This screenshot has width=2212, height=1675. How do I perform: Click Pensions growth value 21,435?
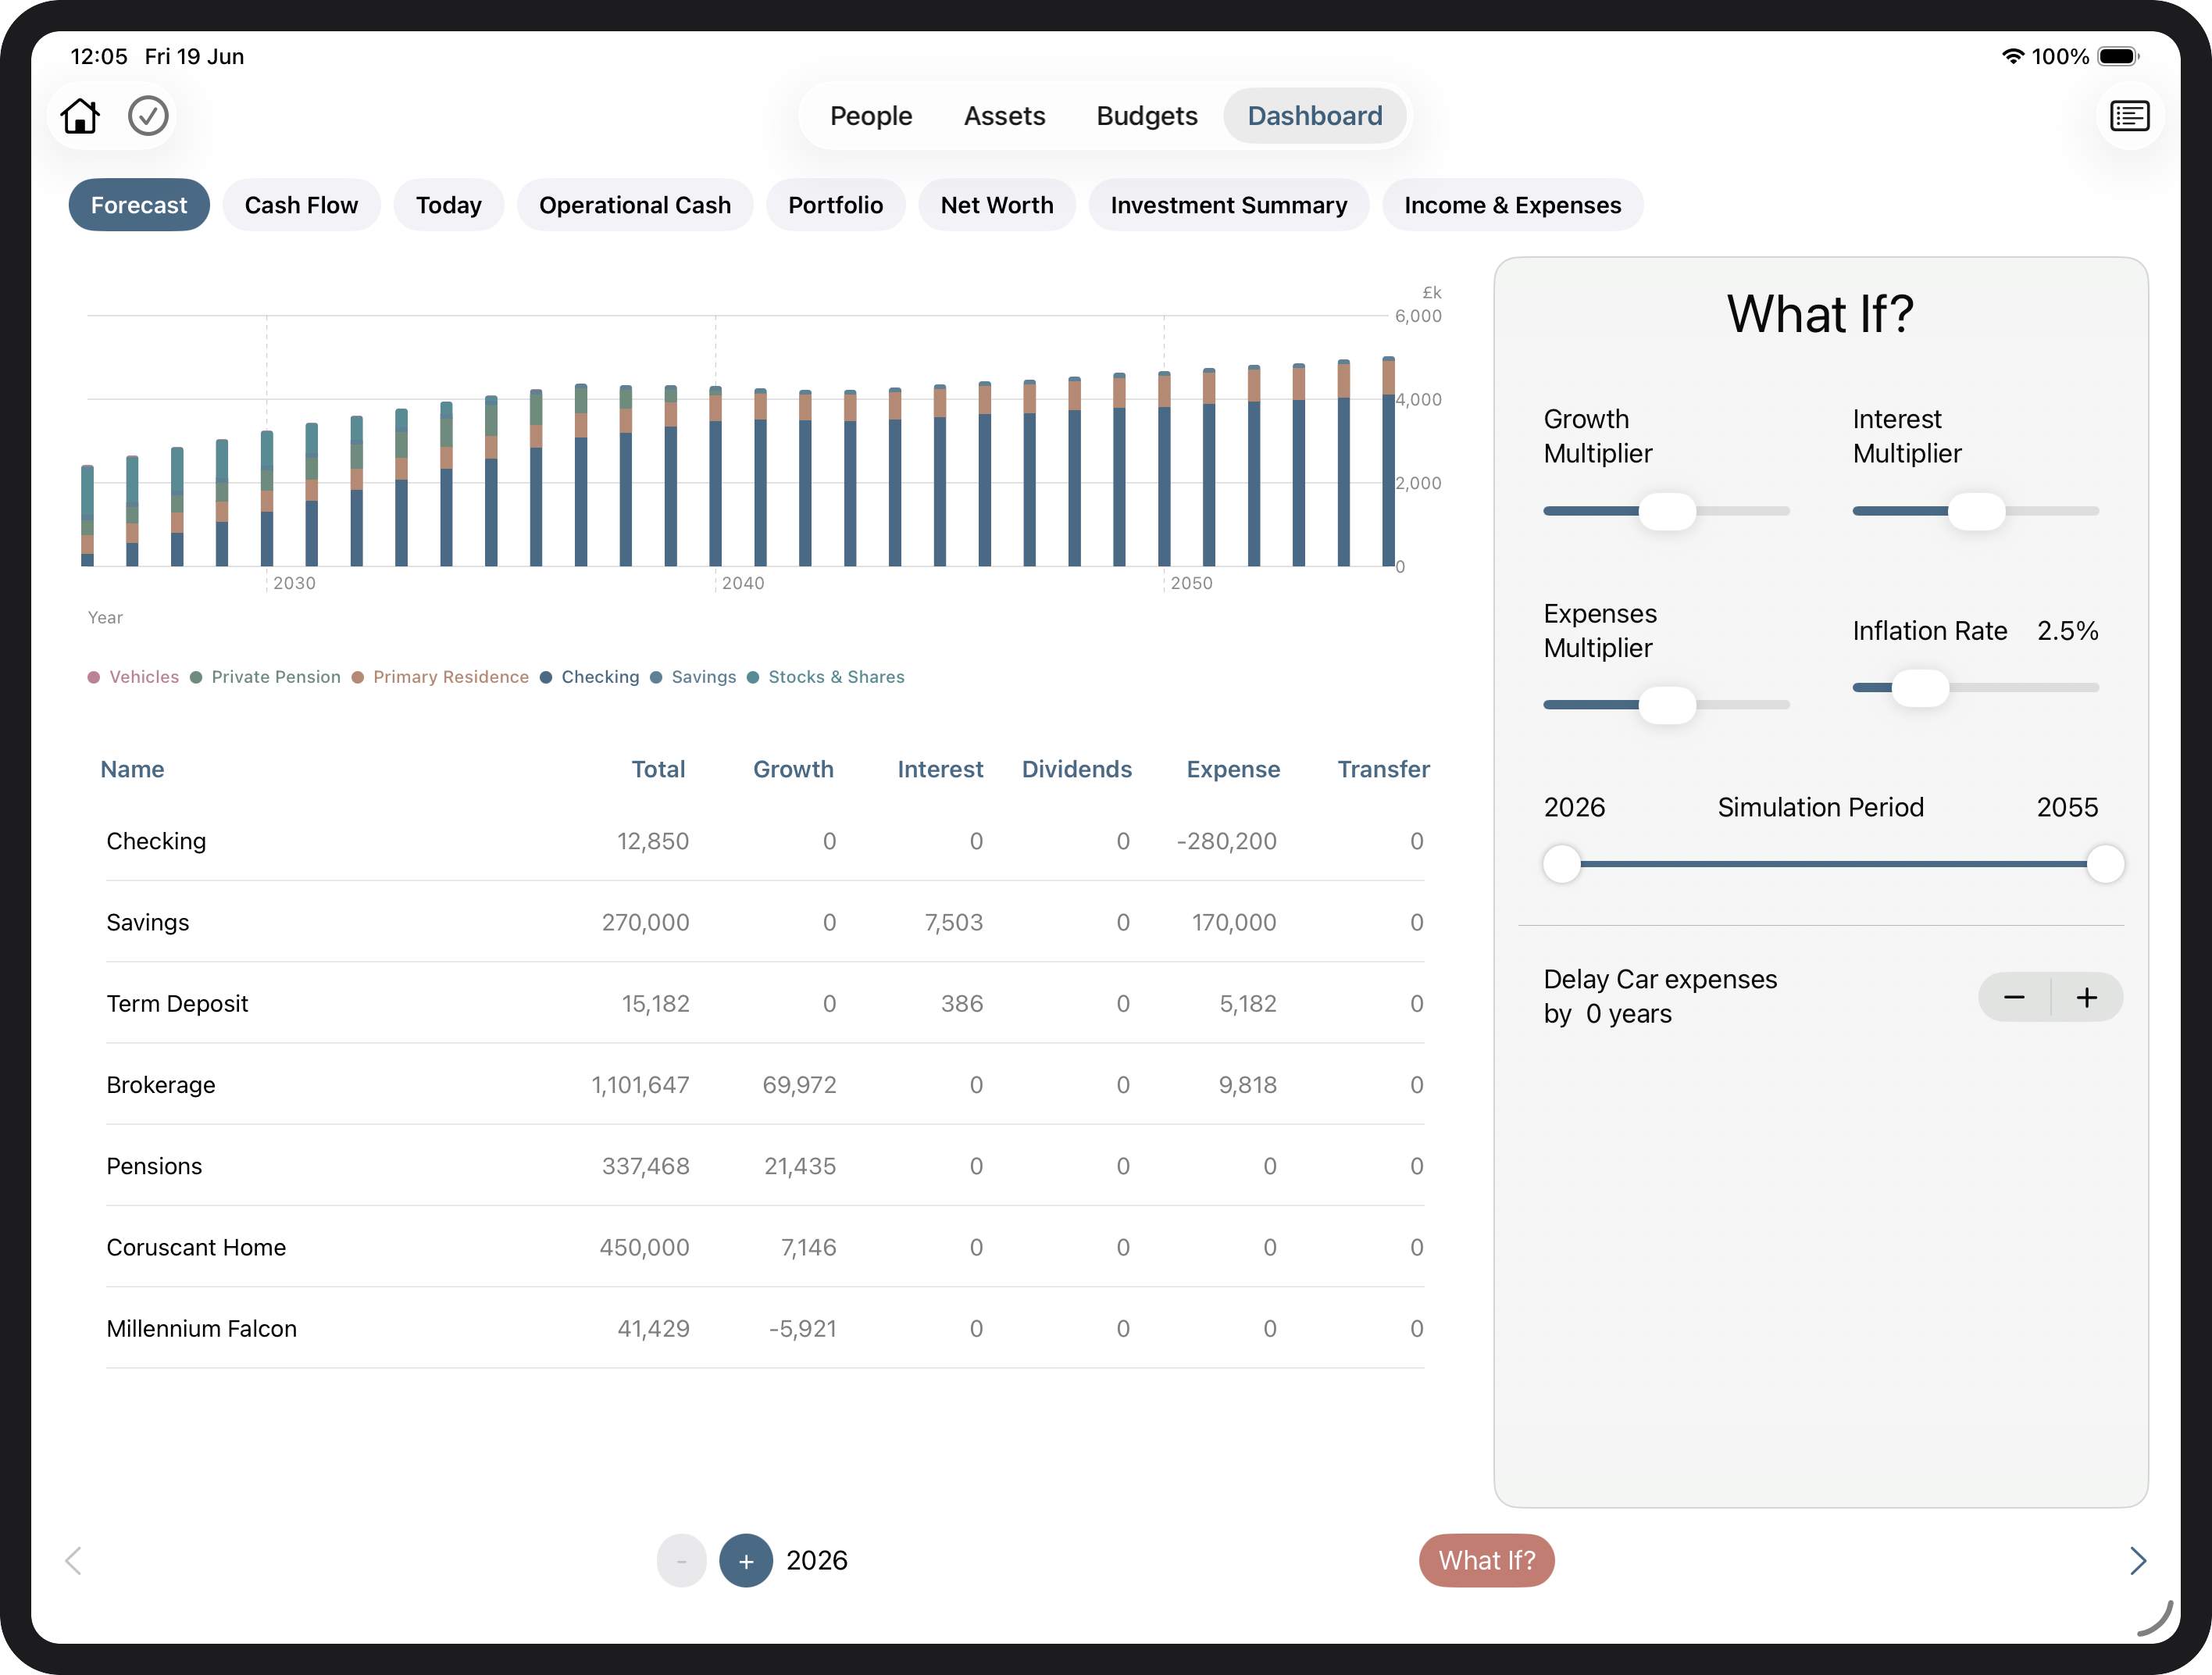click(x=800, y=1166)
